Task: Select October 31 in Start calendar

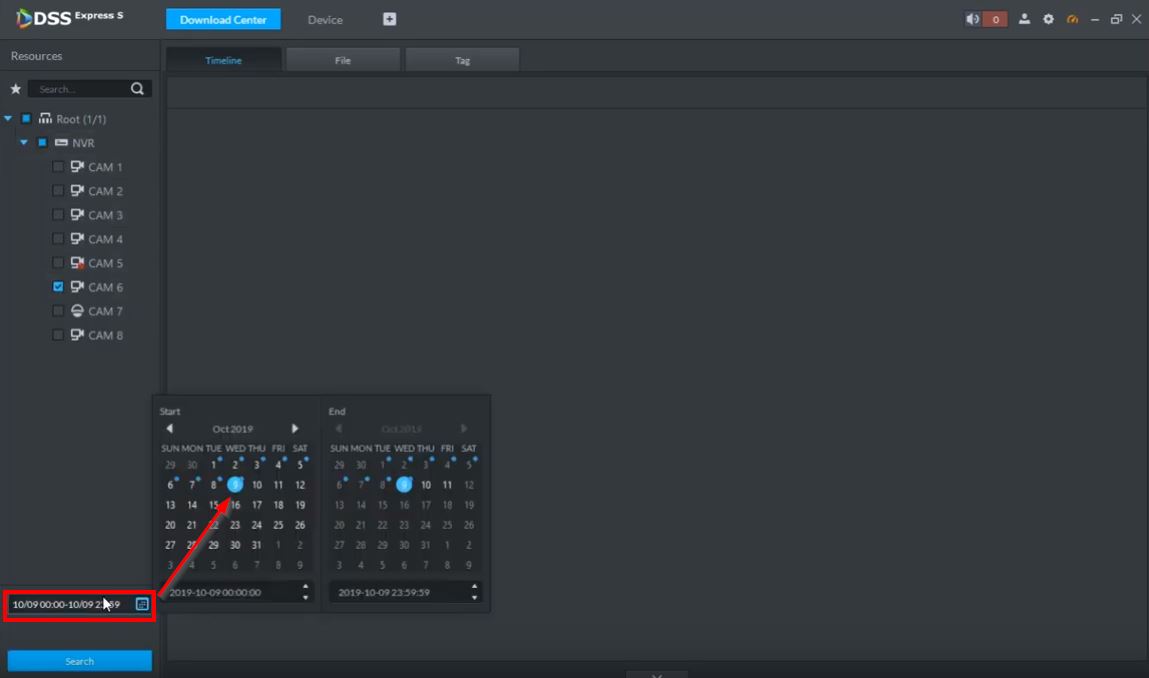Action: tap(256, 545)
